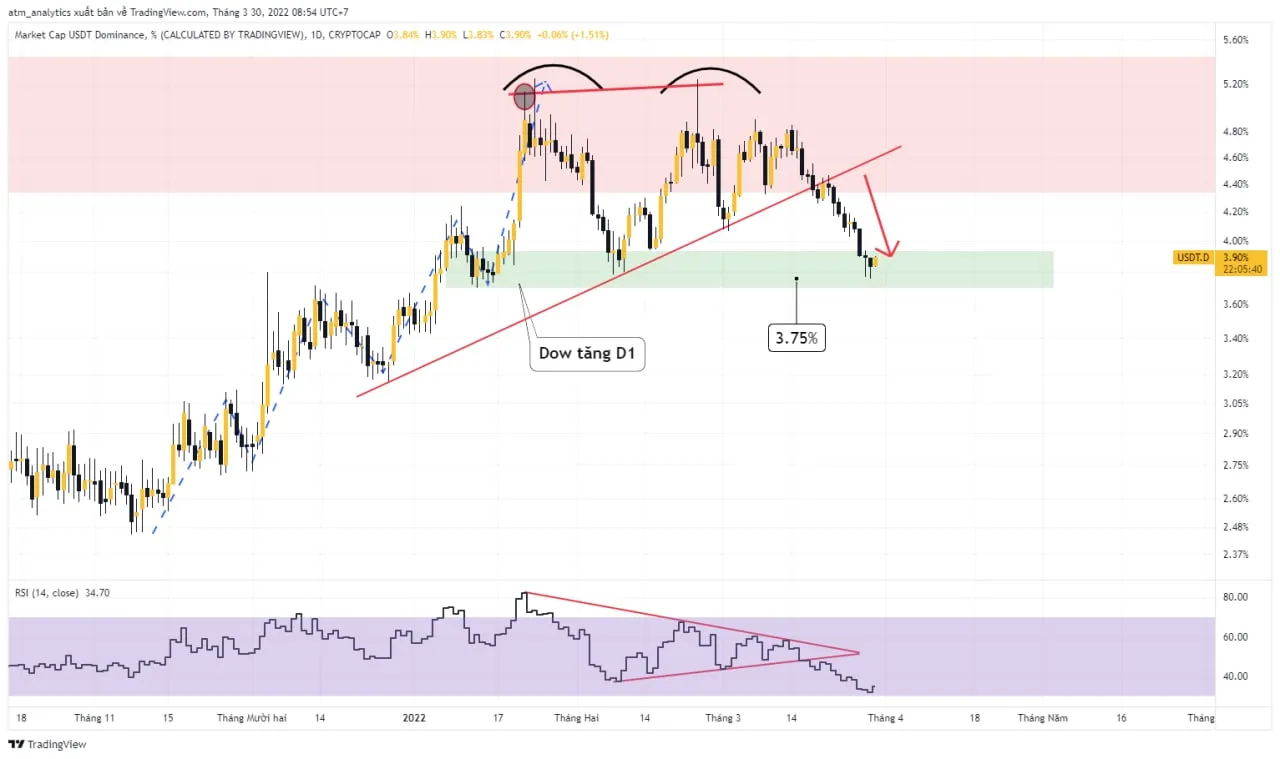
Task: Click the 3.60% price axis label
Action: coord(1234,304)
